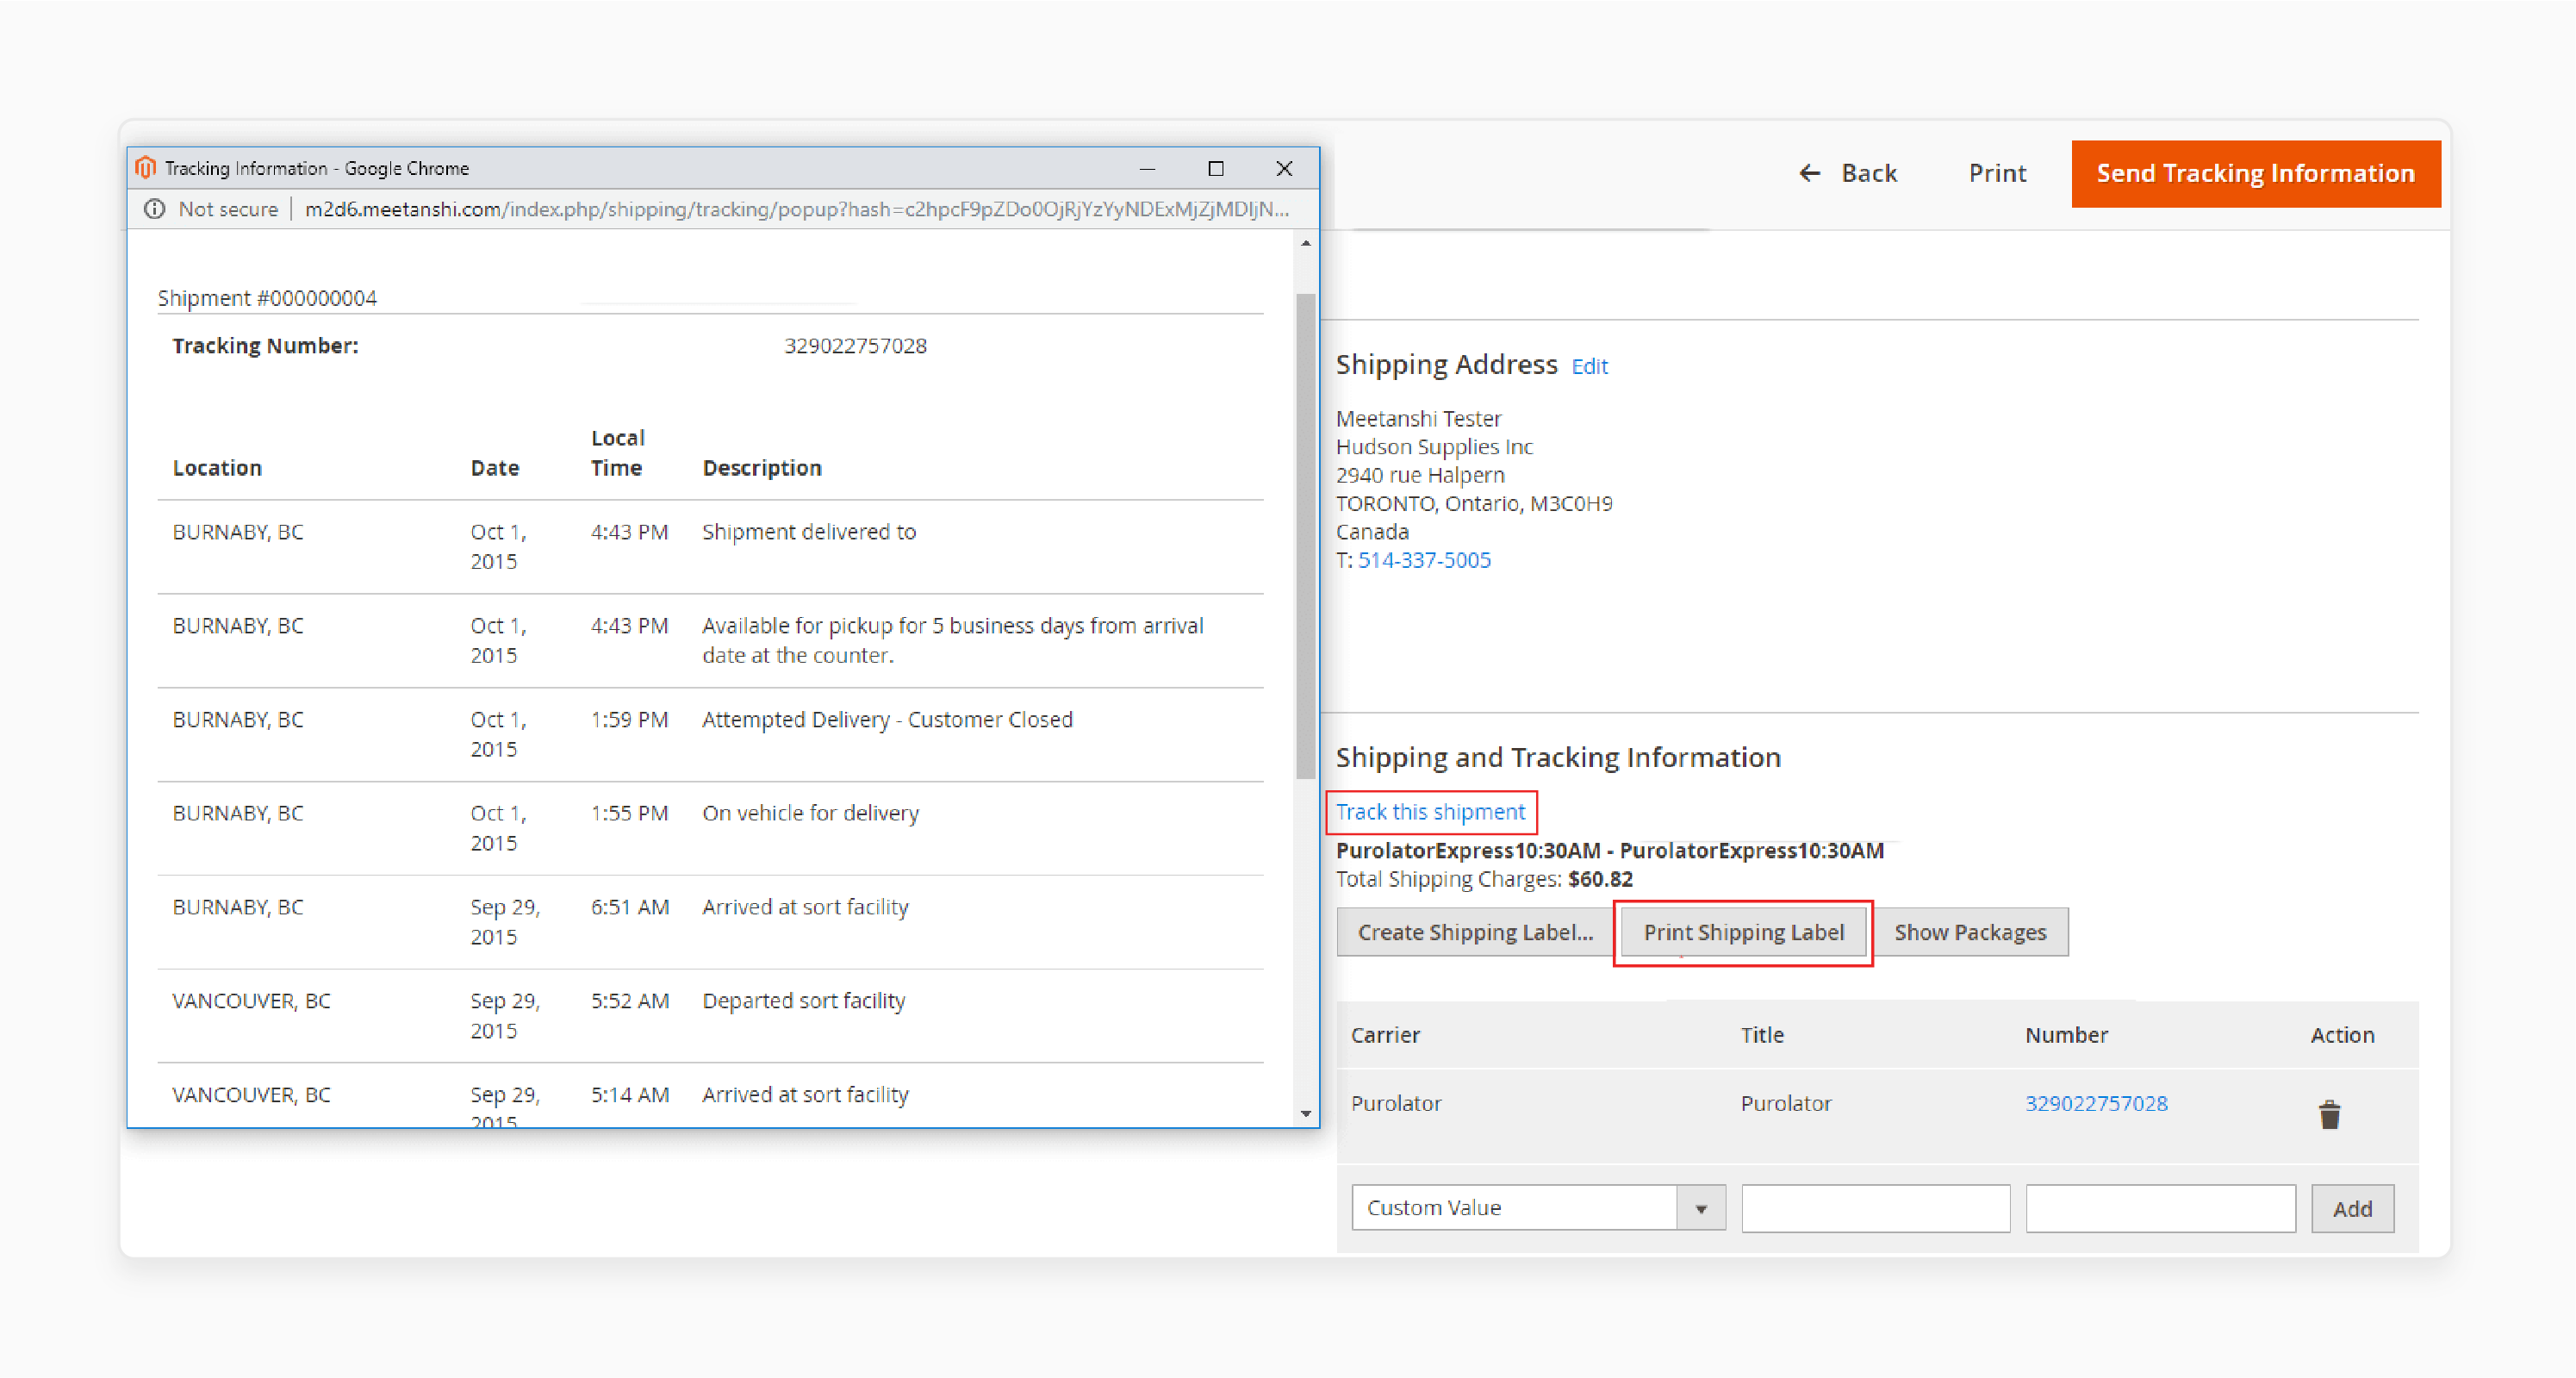Click the Description column header
The width and height of the screenshot is (2576, 1378).
tap(762, 468)
